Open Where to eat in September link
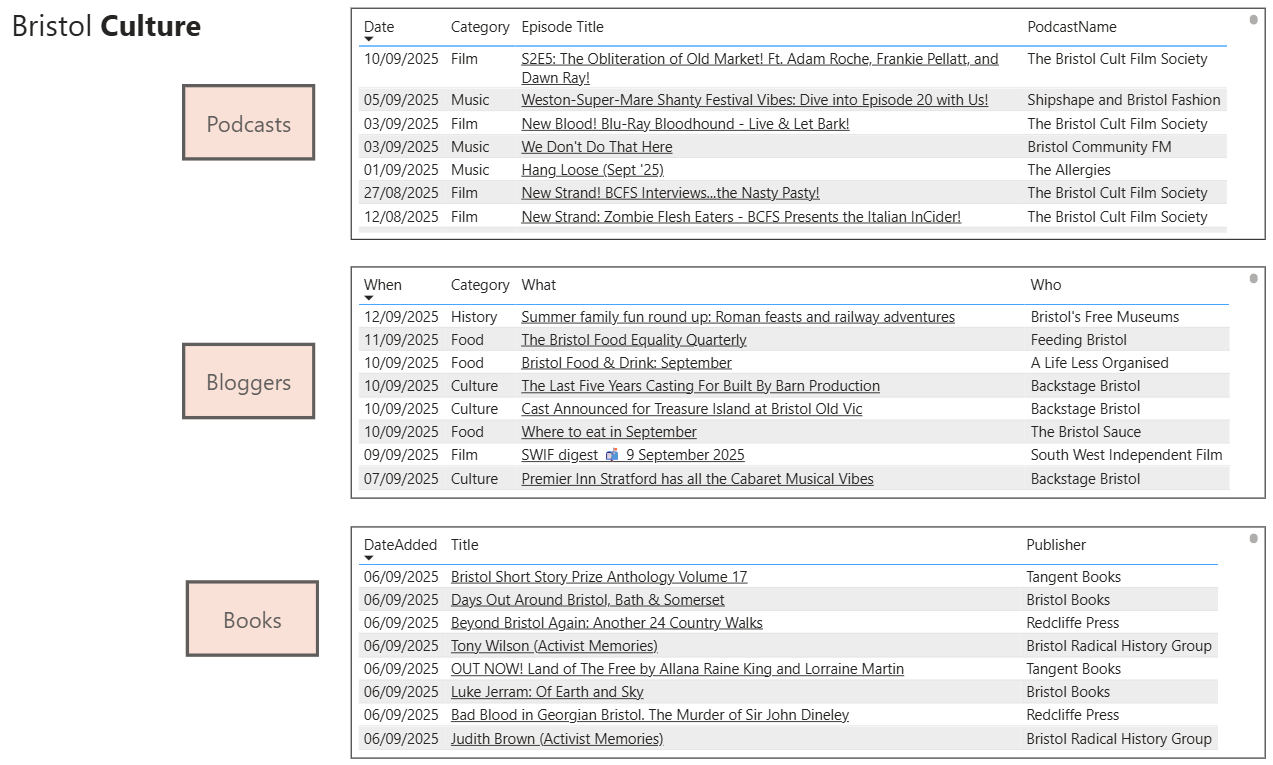This screenshot has height=765, width=1273. tap(609, 432)
